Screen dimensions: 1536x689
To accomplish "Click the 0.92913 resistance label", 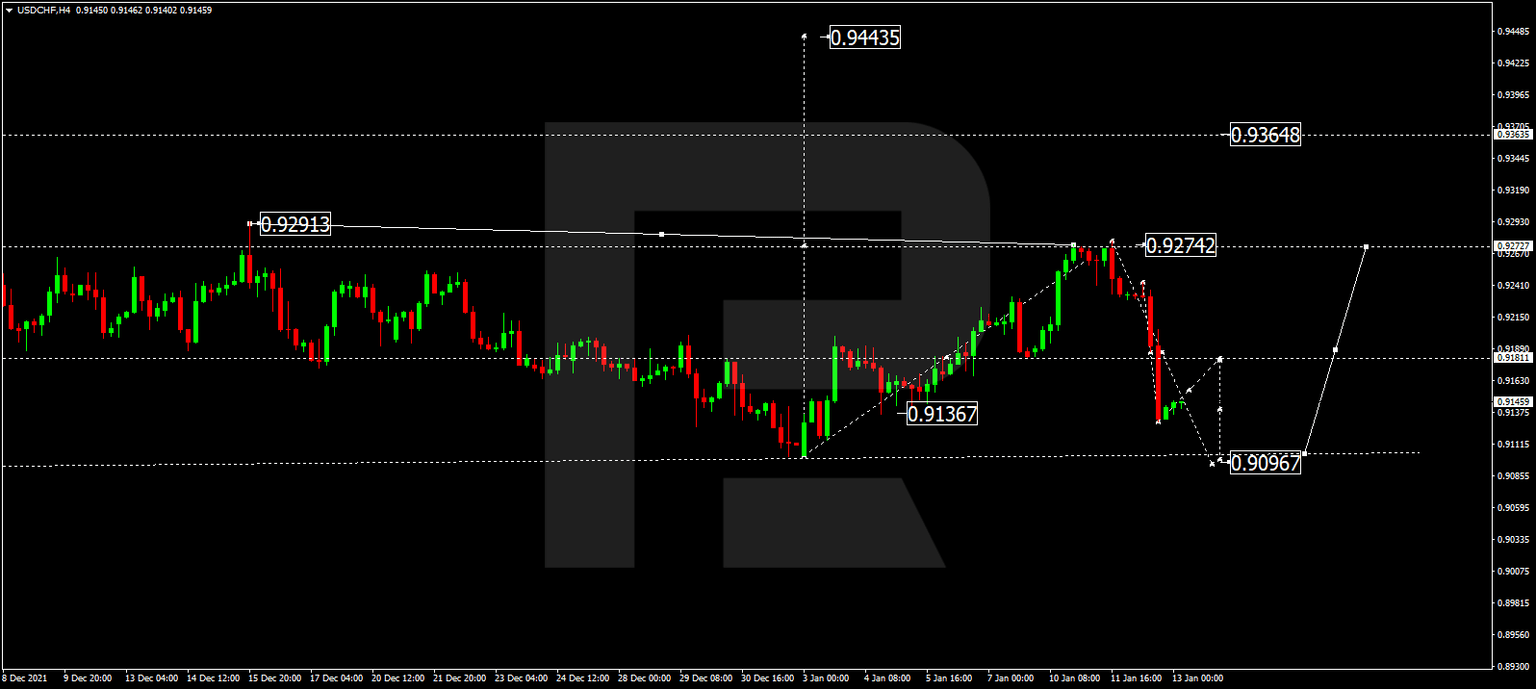I will click(294, 226).
